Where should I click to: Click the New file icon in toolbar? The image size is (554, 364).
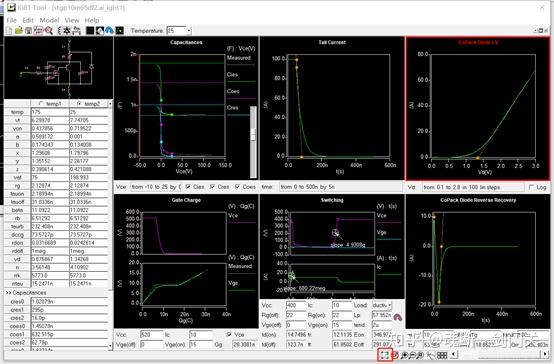pos(9,31)
